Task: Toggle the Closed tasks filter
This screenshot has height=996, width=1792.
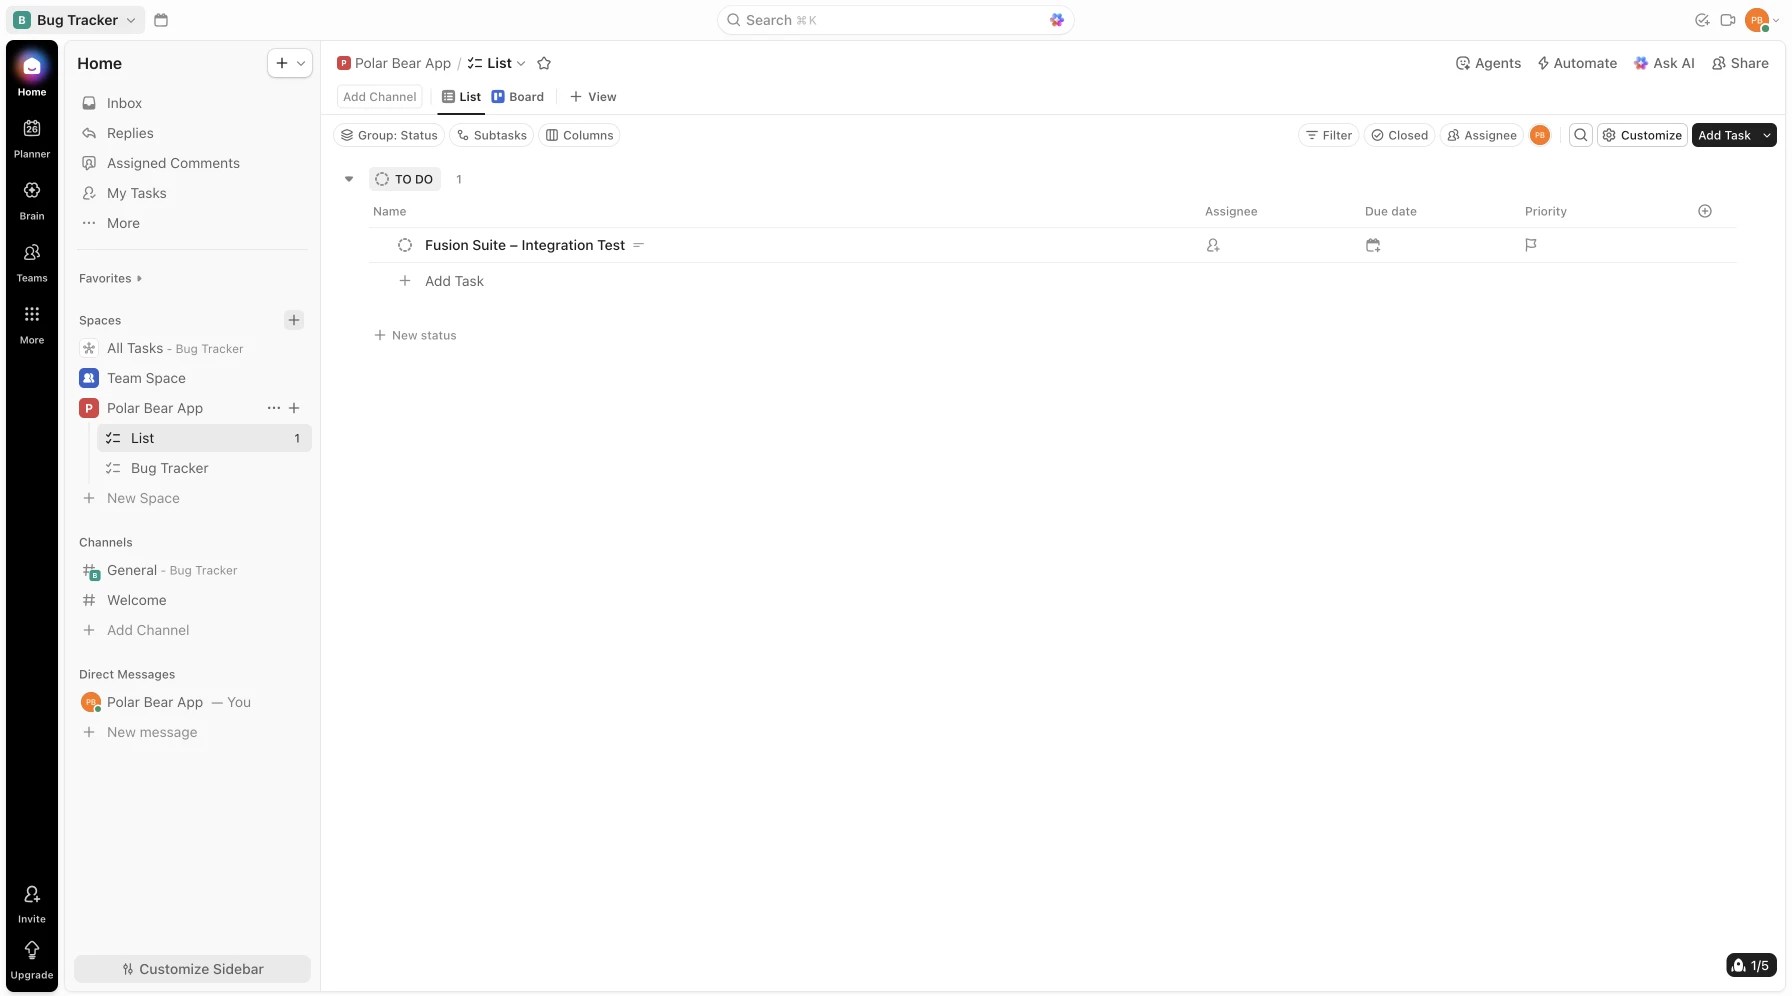Action: point(1399,135)
